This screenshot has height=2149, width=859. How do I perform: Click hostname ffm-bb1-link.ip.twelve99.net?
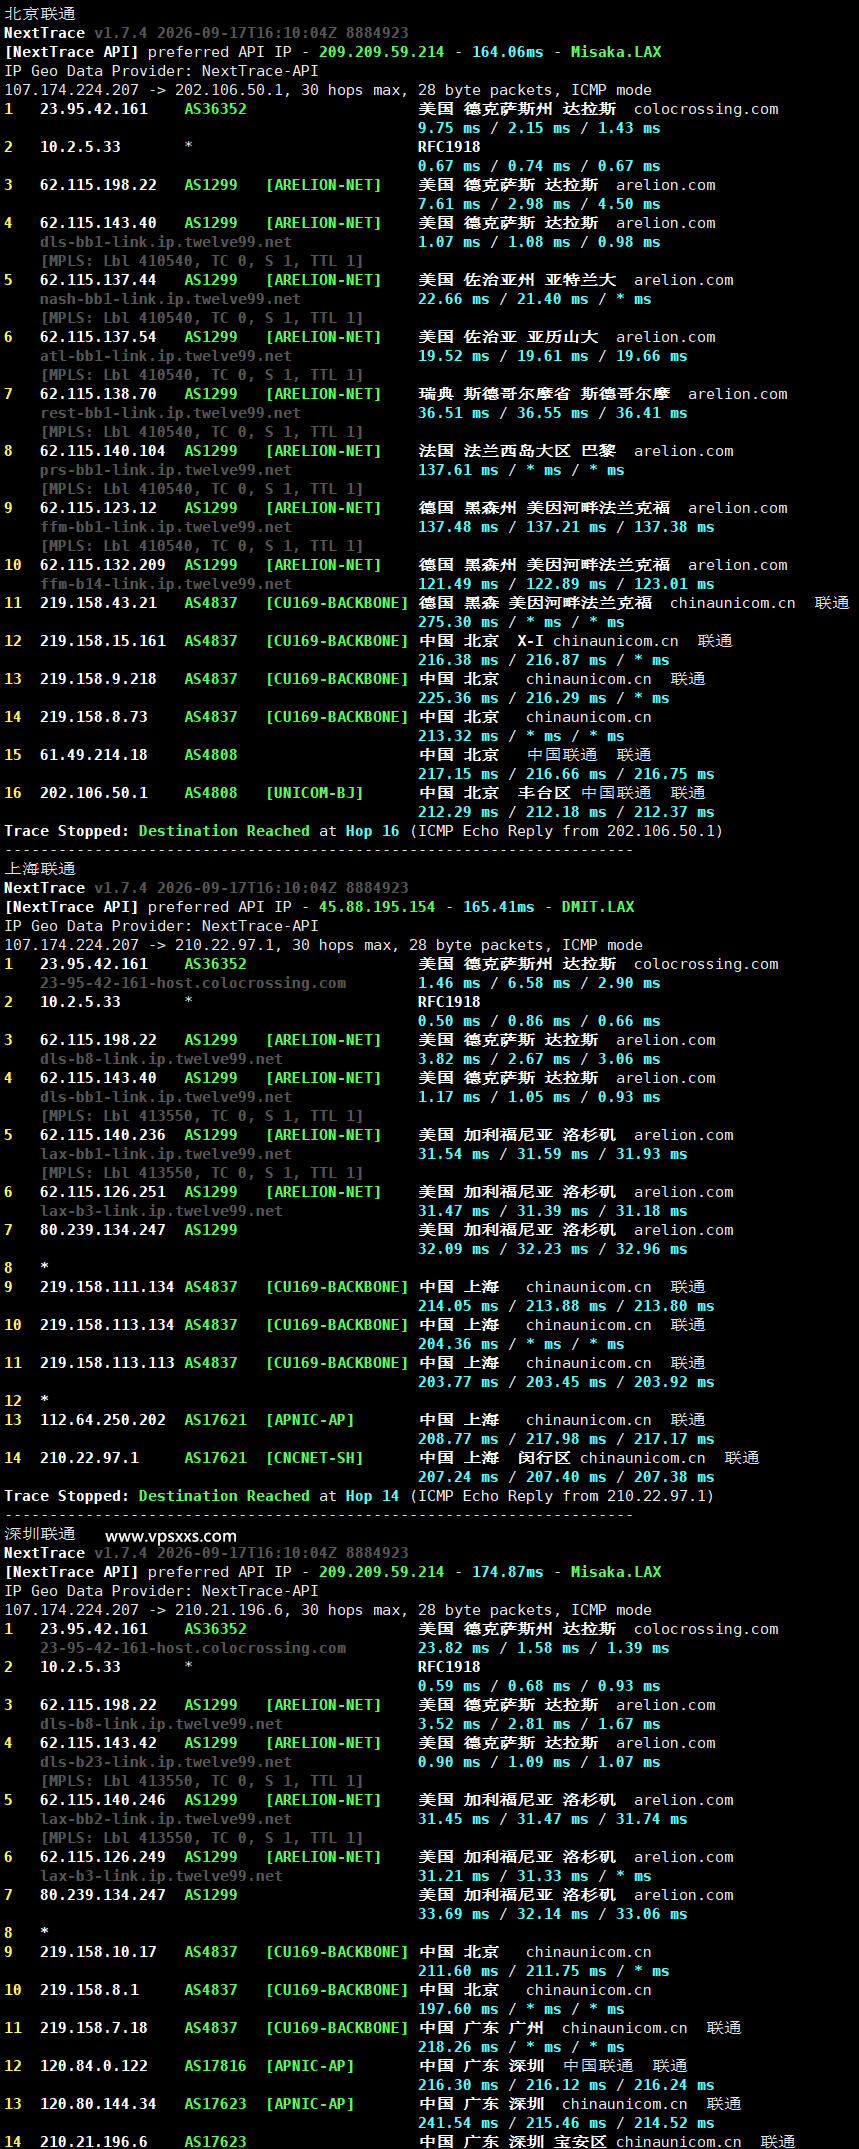[166, 527]
